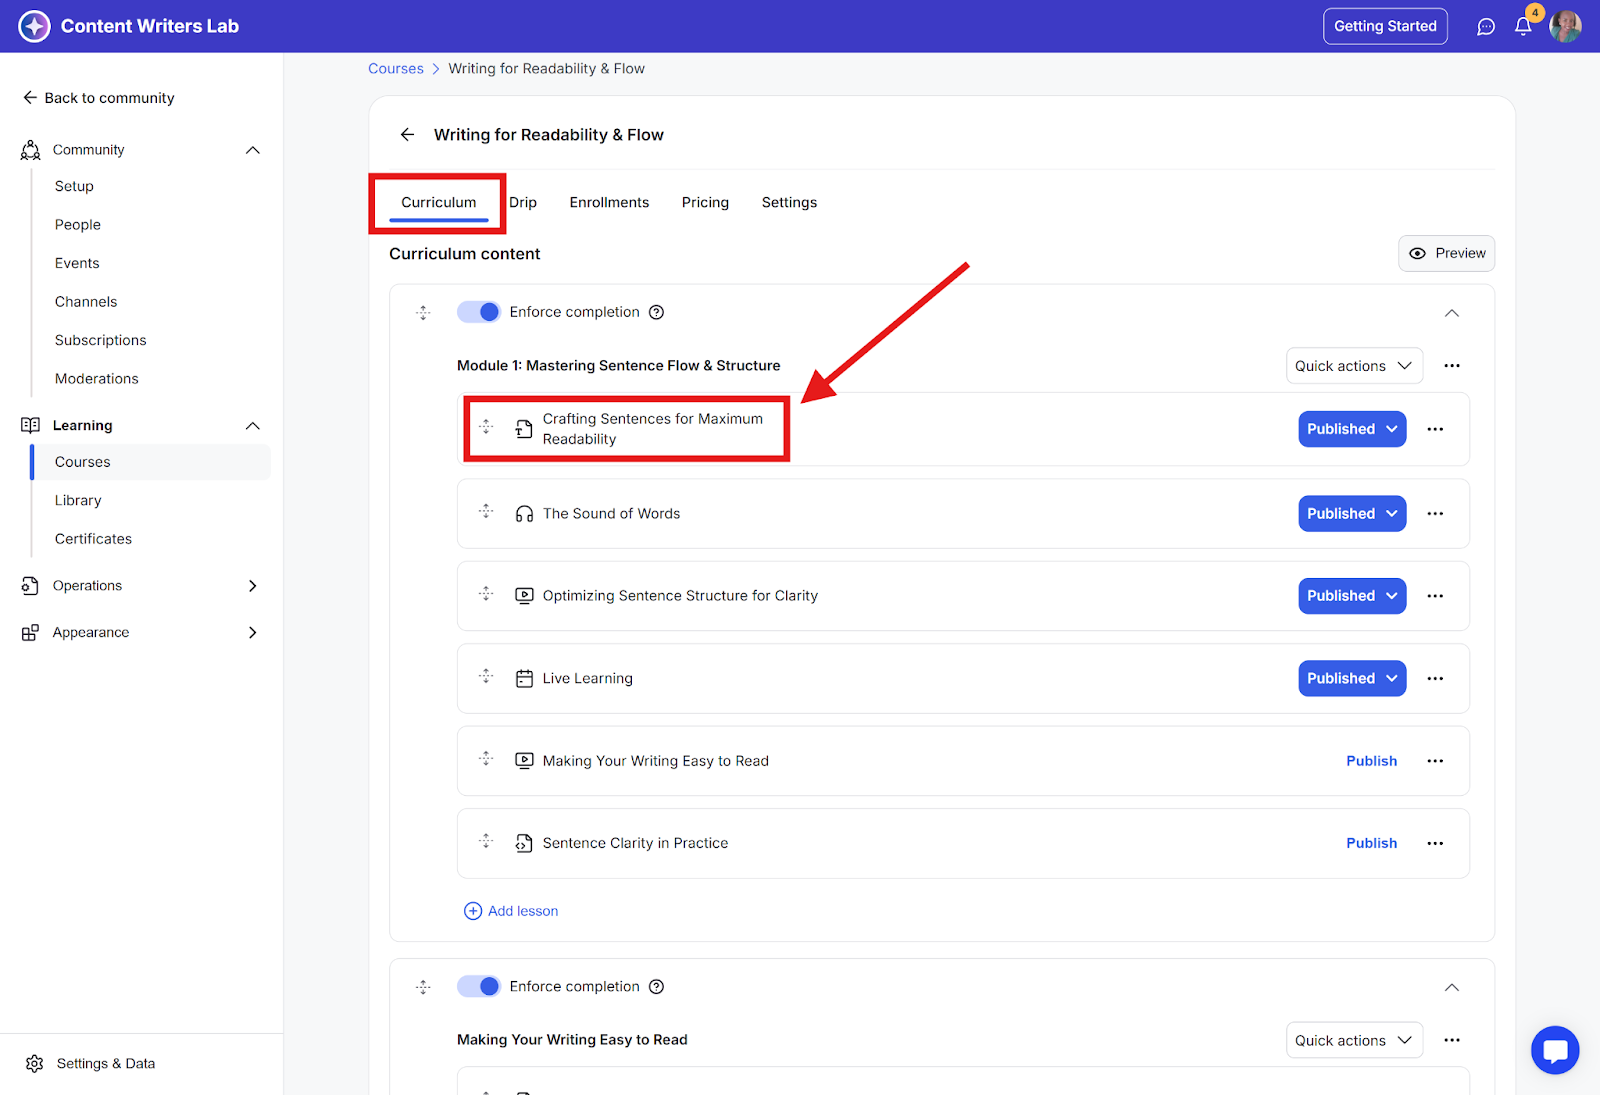Open the support chat widget
The height and width of the screenshot is (1095, 1600).
(x=1554, y=1050)
